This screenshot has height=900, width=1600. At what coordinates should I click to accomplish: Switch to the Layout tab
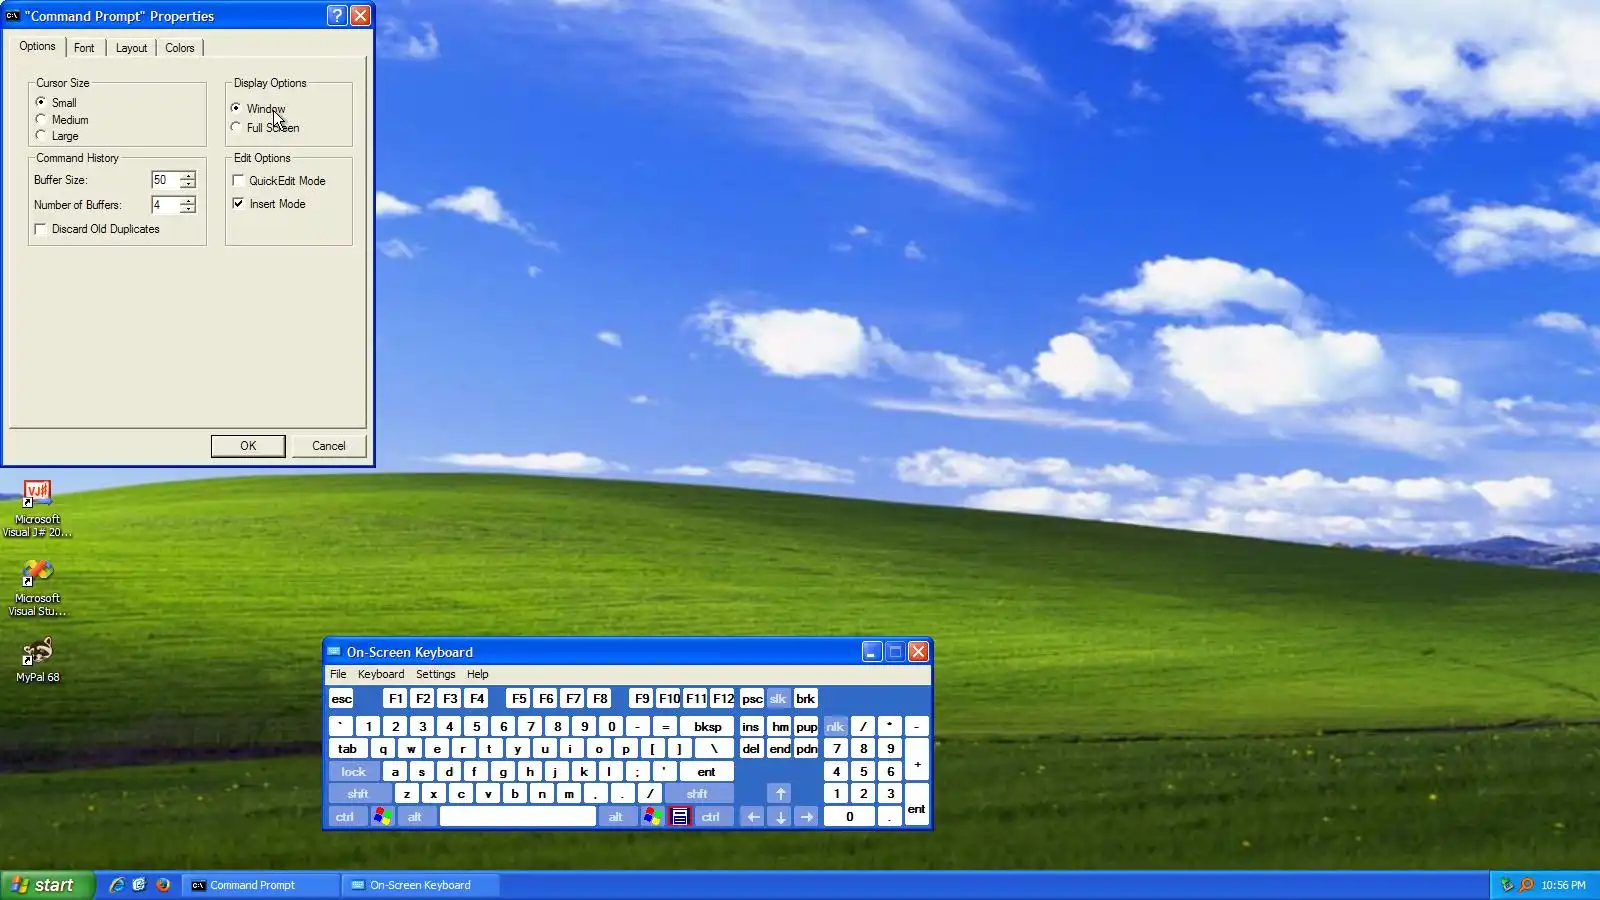131,48
